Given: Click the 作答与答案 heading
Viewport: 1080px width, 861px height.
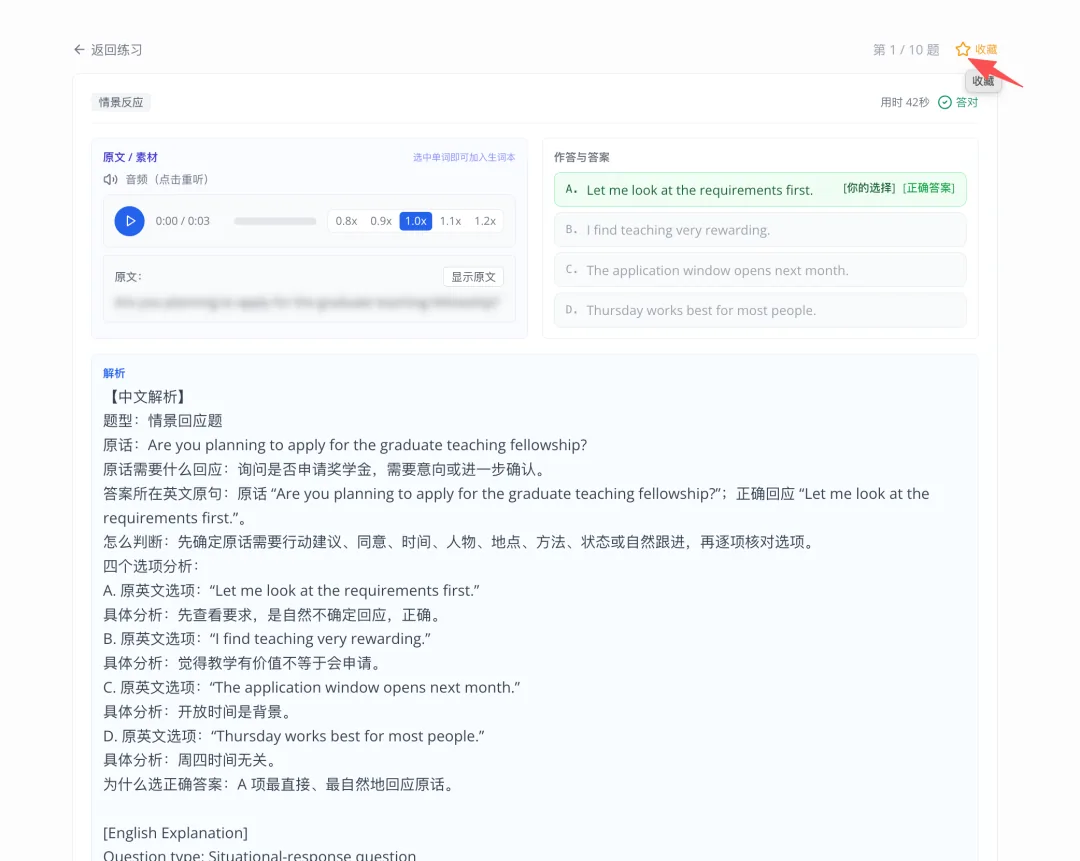Looking at the screenshot, I should click(x=581, y=157).
